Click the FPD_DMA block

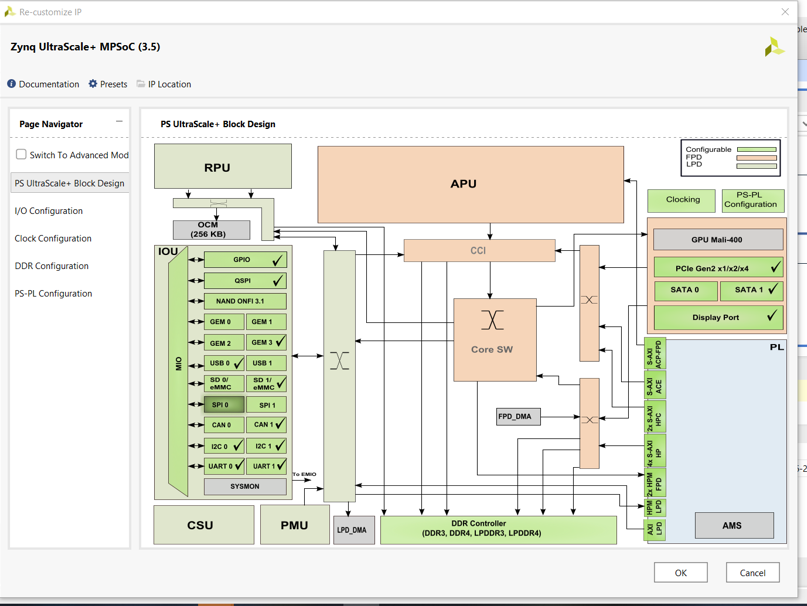[x=518, y=416]
